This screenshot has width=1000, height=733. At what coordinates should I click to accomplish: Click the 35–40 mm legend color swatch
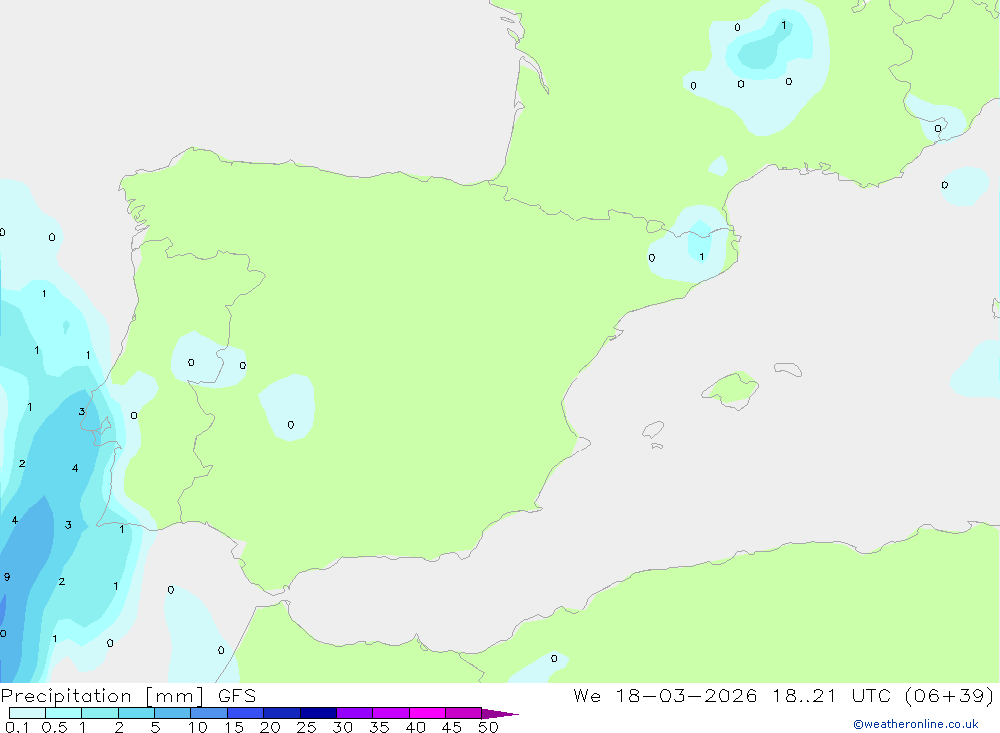tap(390, 713)
